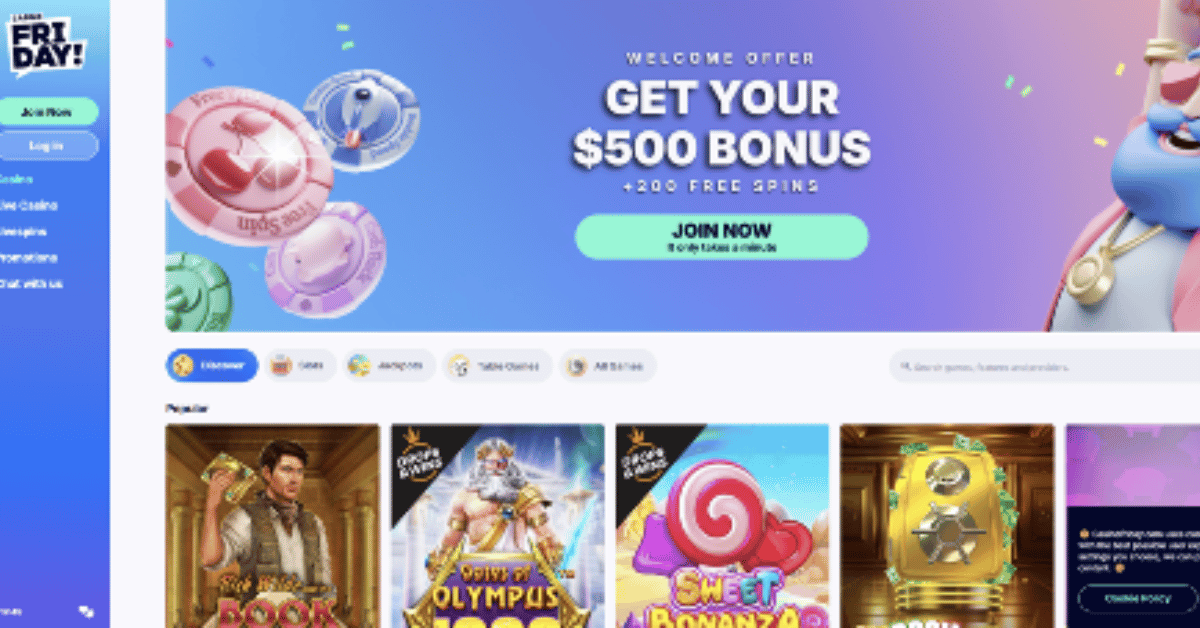
Task: Open the Rich Wilde Book game thumbnail
Action: point(272,526)
